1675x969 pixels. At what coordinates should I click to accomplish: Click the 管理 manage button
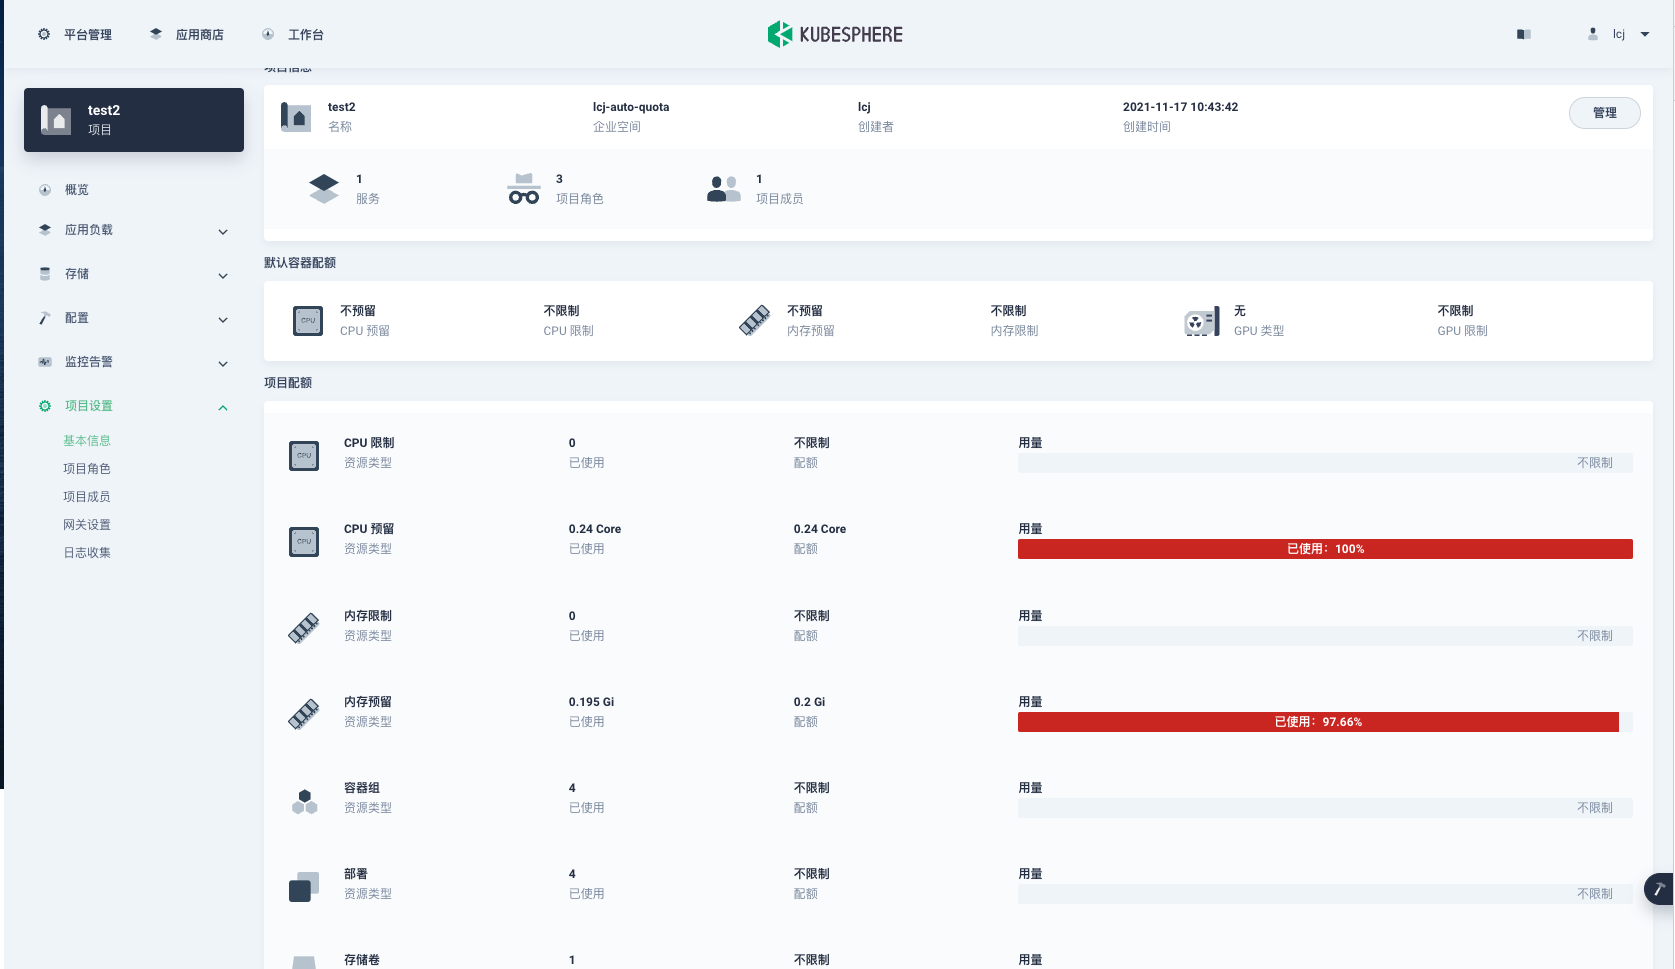point(1605,113)
